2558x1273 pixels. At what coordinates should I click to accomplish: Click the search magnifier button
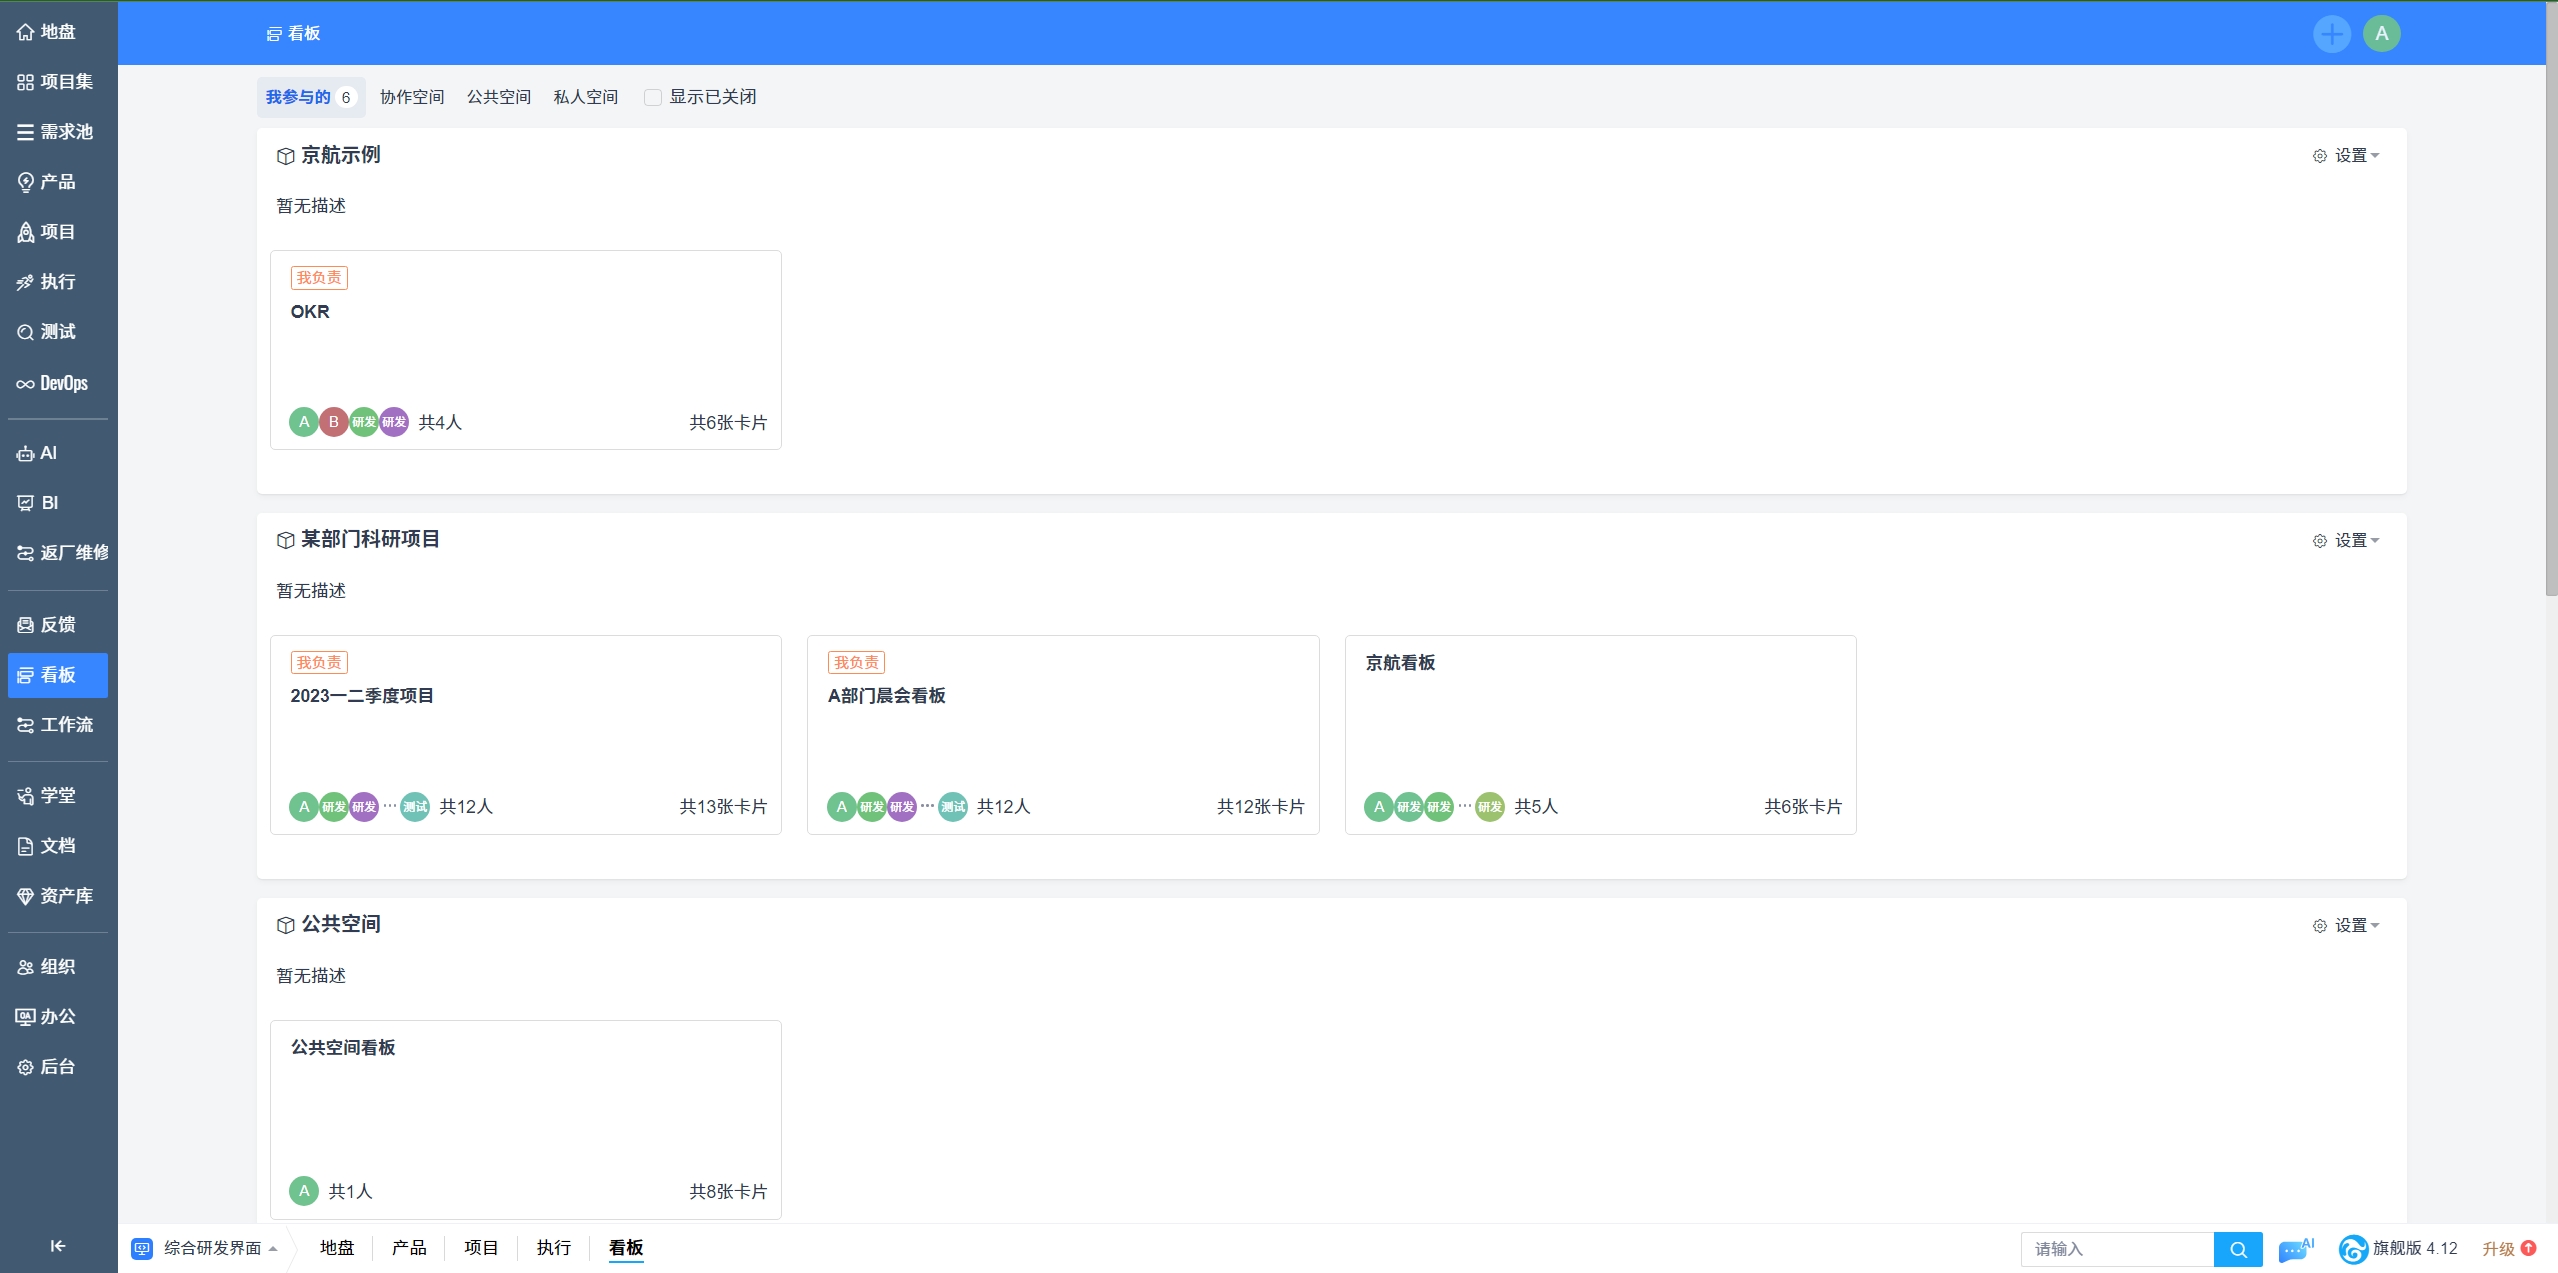2238,1249
